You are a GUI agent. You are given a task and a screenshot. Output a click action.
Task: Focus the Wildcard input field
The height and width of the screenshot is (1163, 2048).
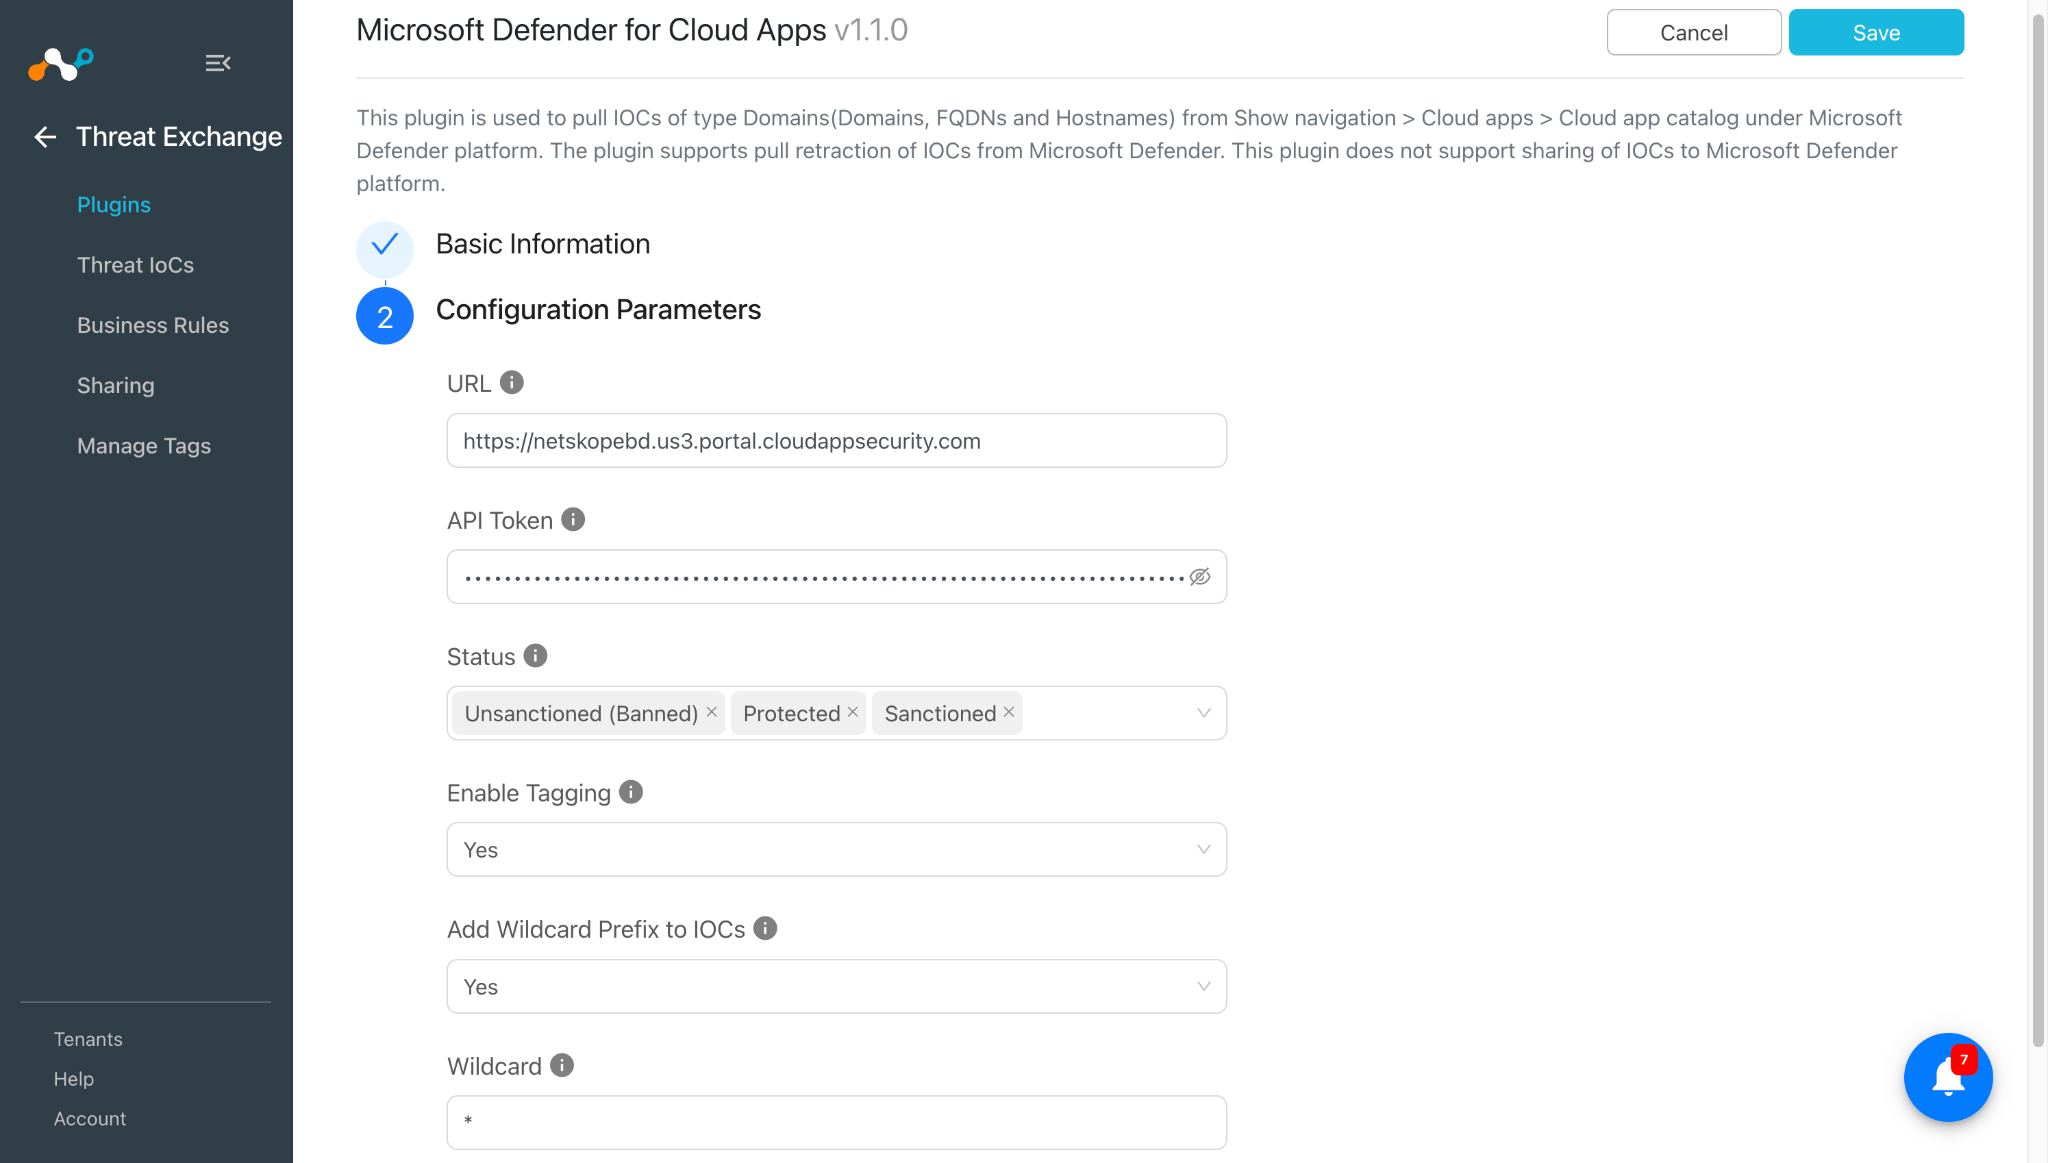(x=836, y=1123)
